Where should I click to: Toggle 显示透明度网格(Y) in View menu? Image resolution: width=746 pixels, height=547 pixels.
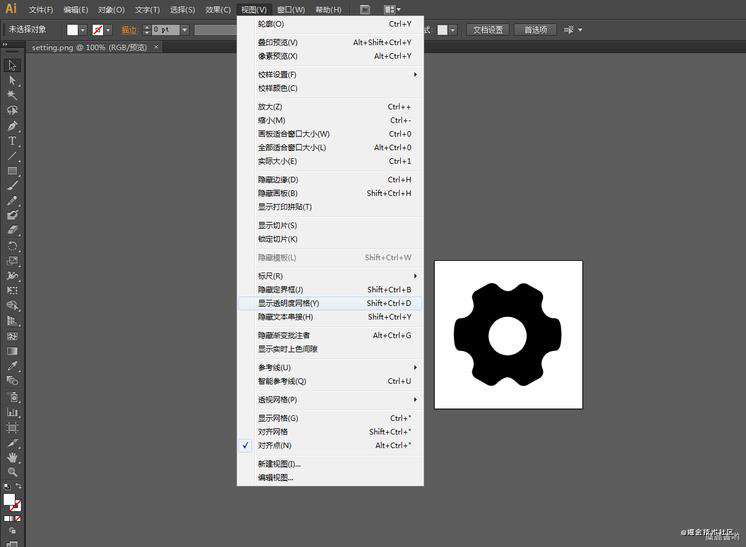coord(330,303)
